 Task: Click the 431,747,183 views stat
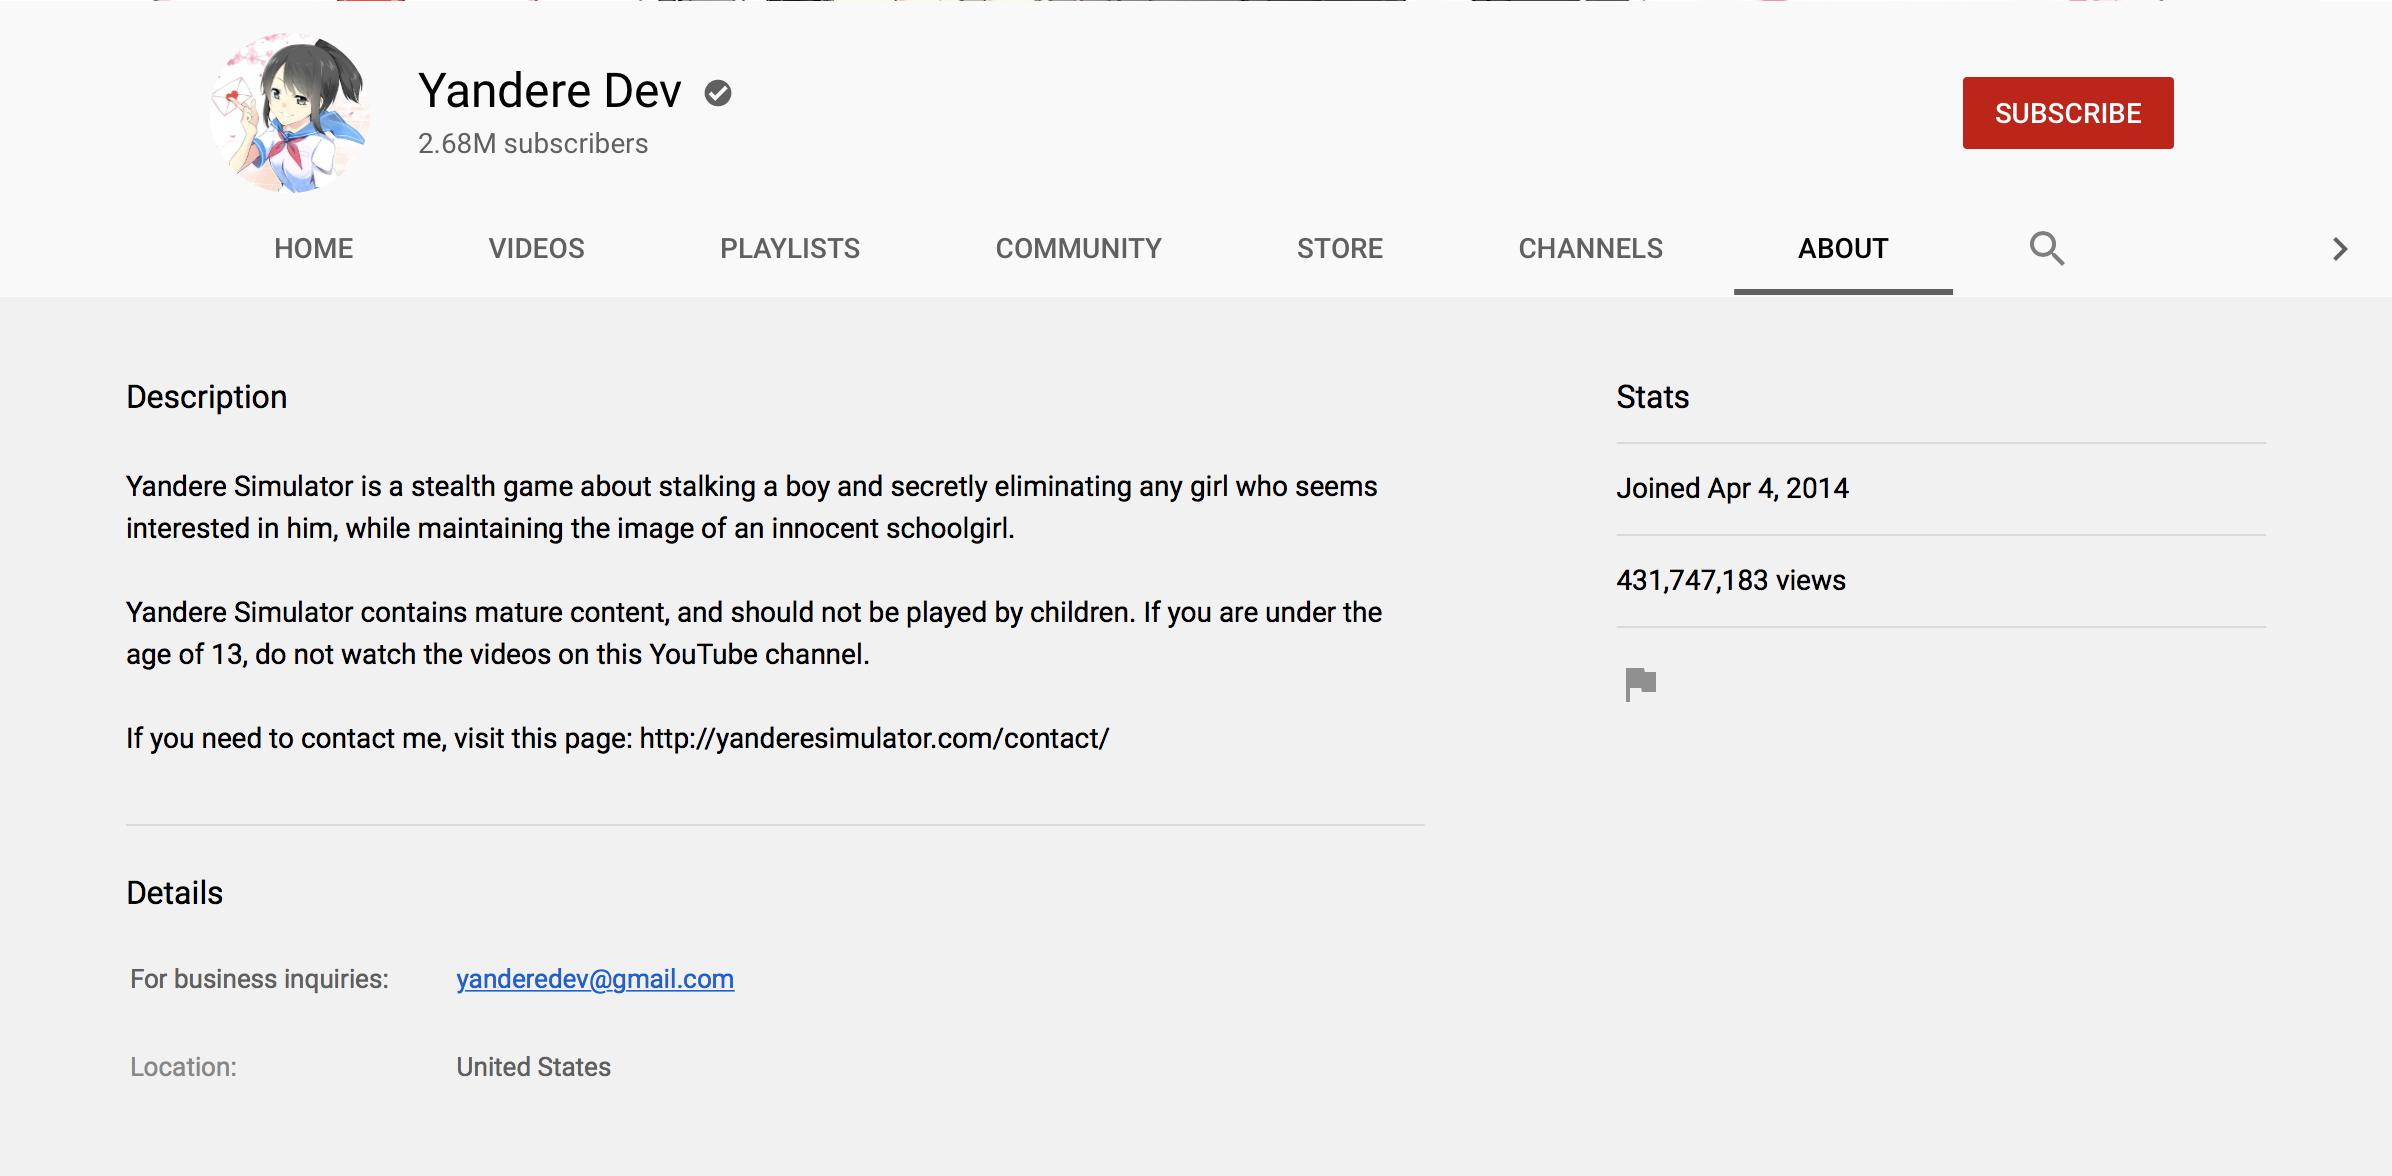coord(1730,580)
